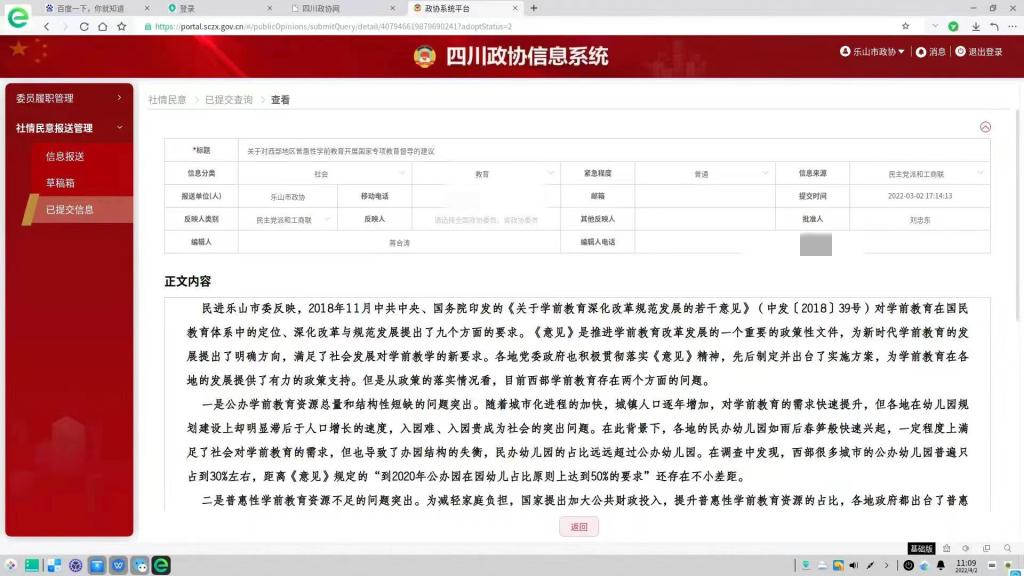
Task: Click the browser home icon
Action: tap(103, 27)
